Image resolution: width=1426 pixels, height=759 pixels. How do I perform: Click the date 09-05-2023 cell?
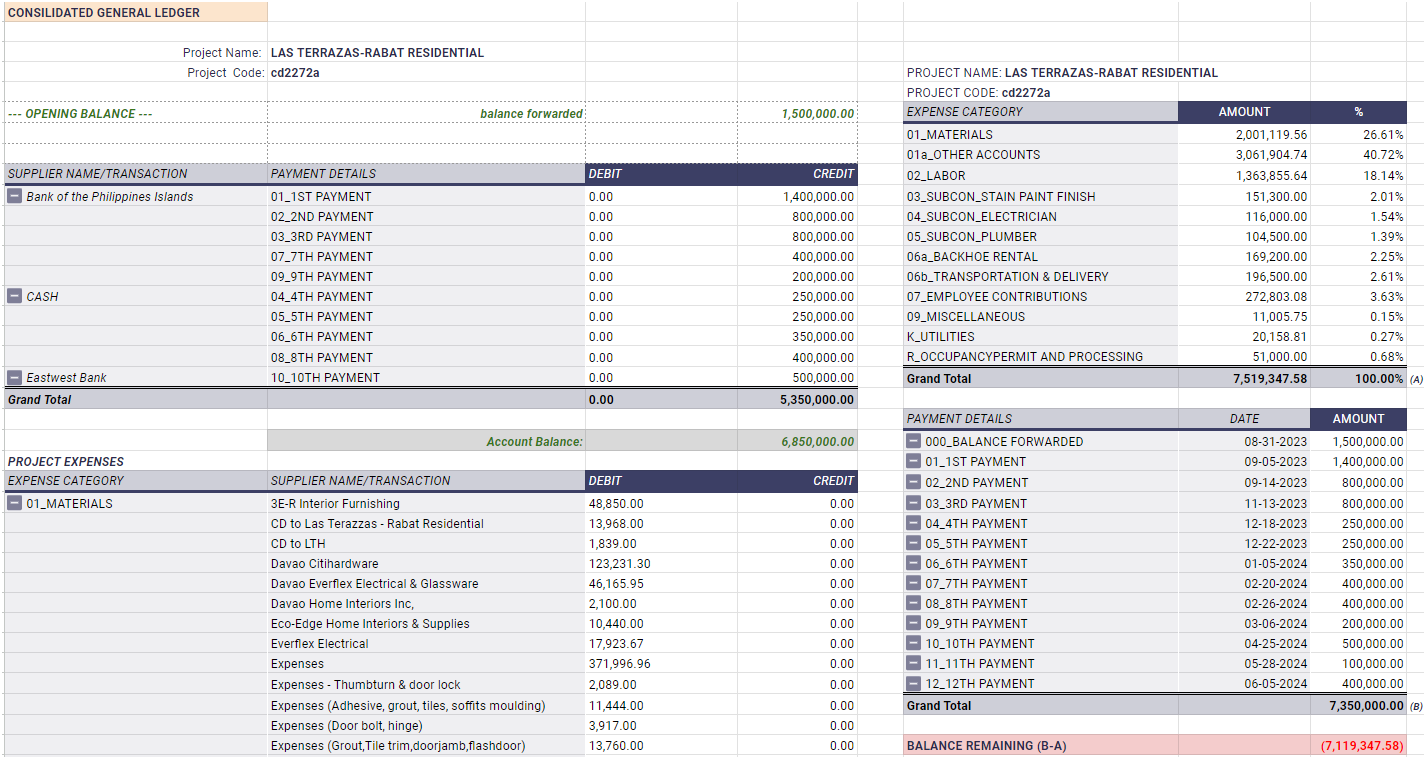tap(1244, 462)
